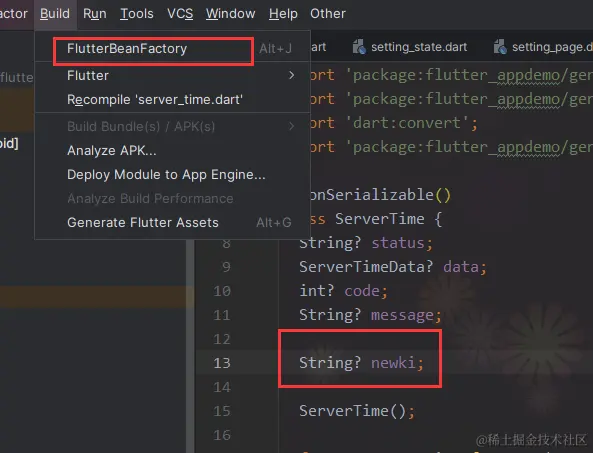This screenshot has height=453, width=593.
Task: Click the setting_state.dart file icon
Action: pos(359,47)
